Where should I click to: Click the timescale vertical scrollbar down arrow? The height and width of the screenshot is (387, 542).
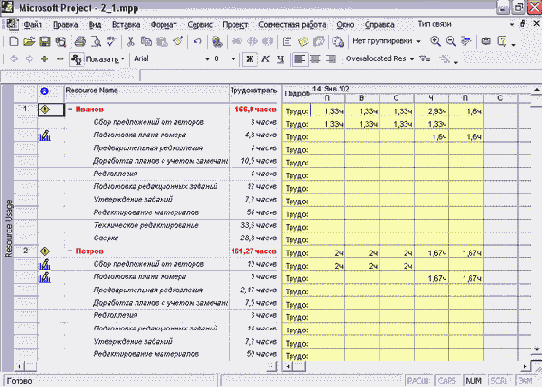click(536, 350)
